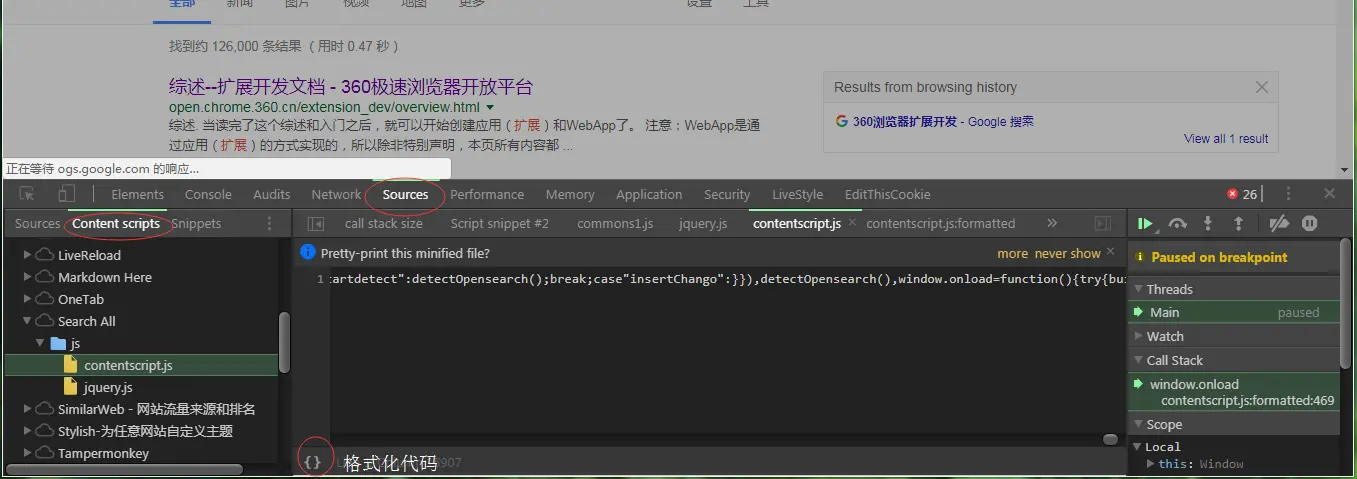Click the Google favicon in browsing history result

842,122
